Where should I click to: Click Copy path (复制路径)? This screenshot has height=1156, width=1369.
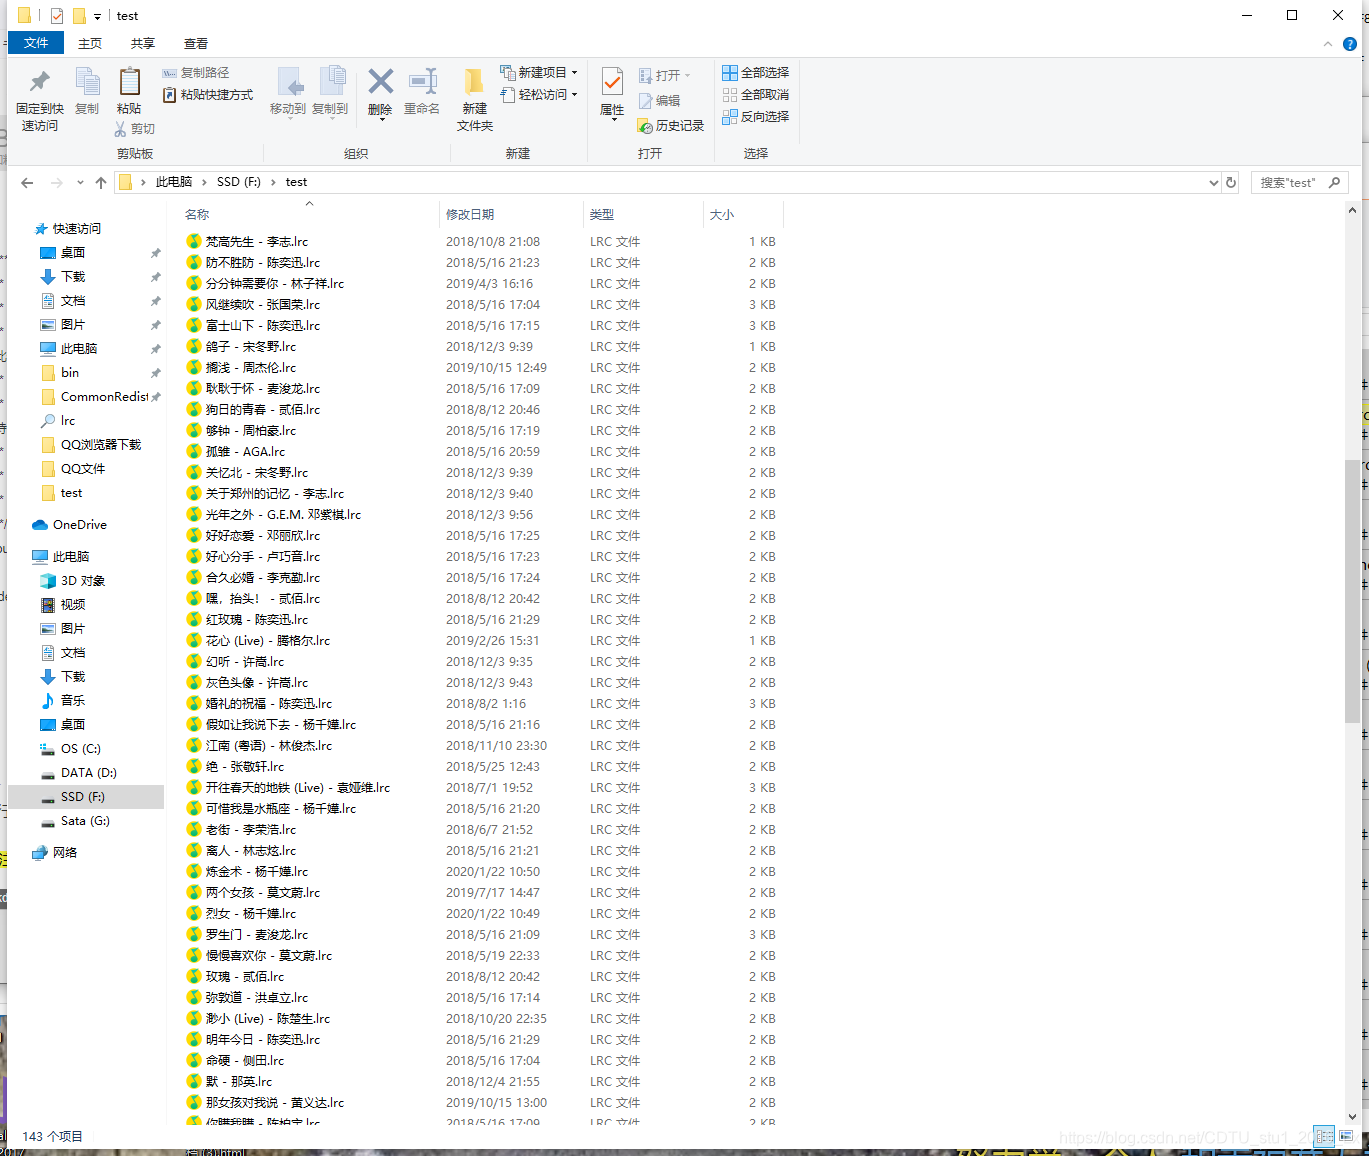196,73
